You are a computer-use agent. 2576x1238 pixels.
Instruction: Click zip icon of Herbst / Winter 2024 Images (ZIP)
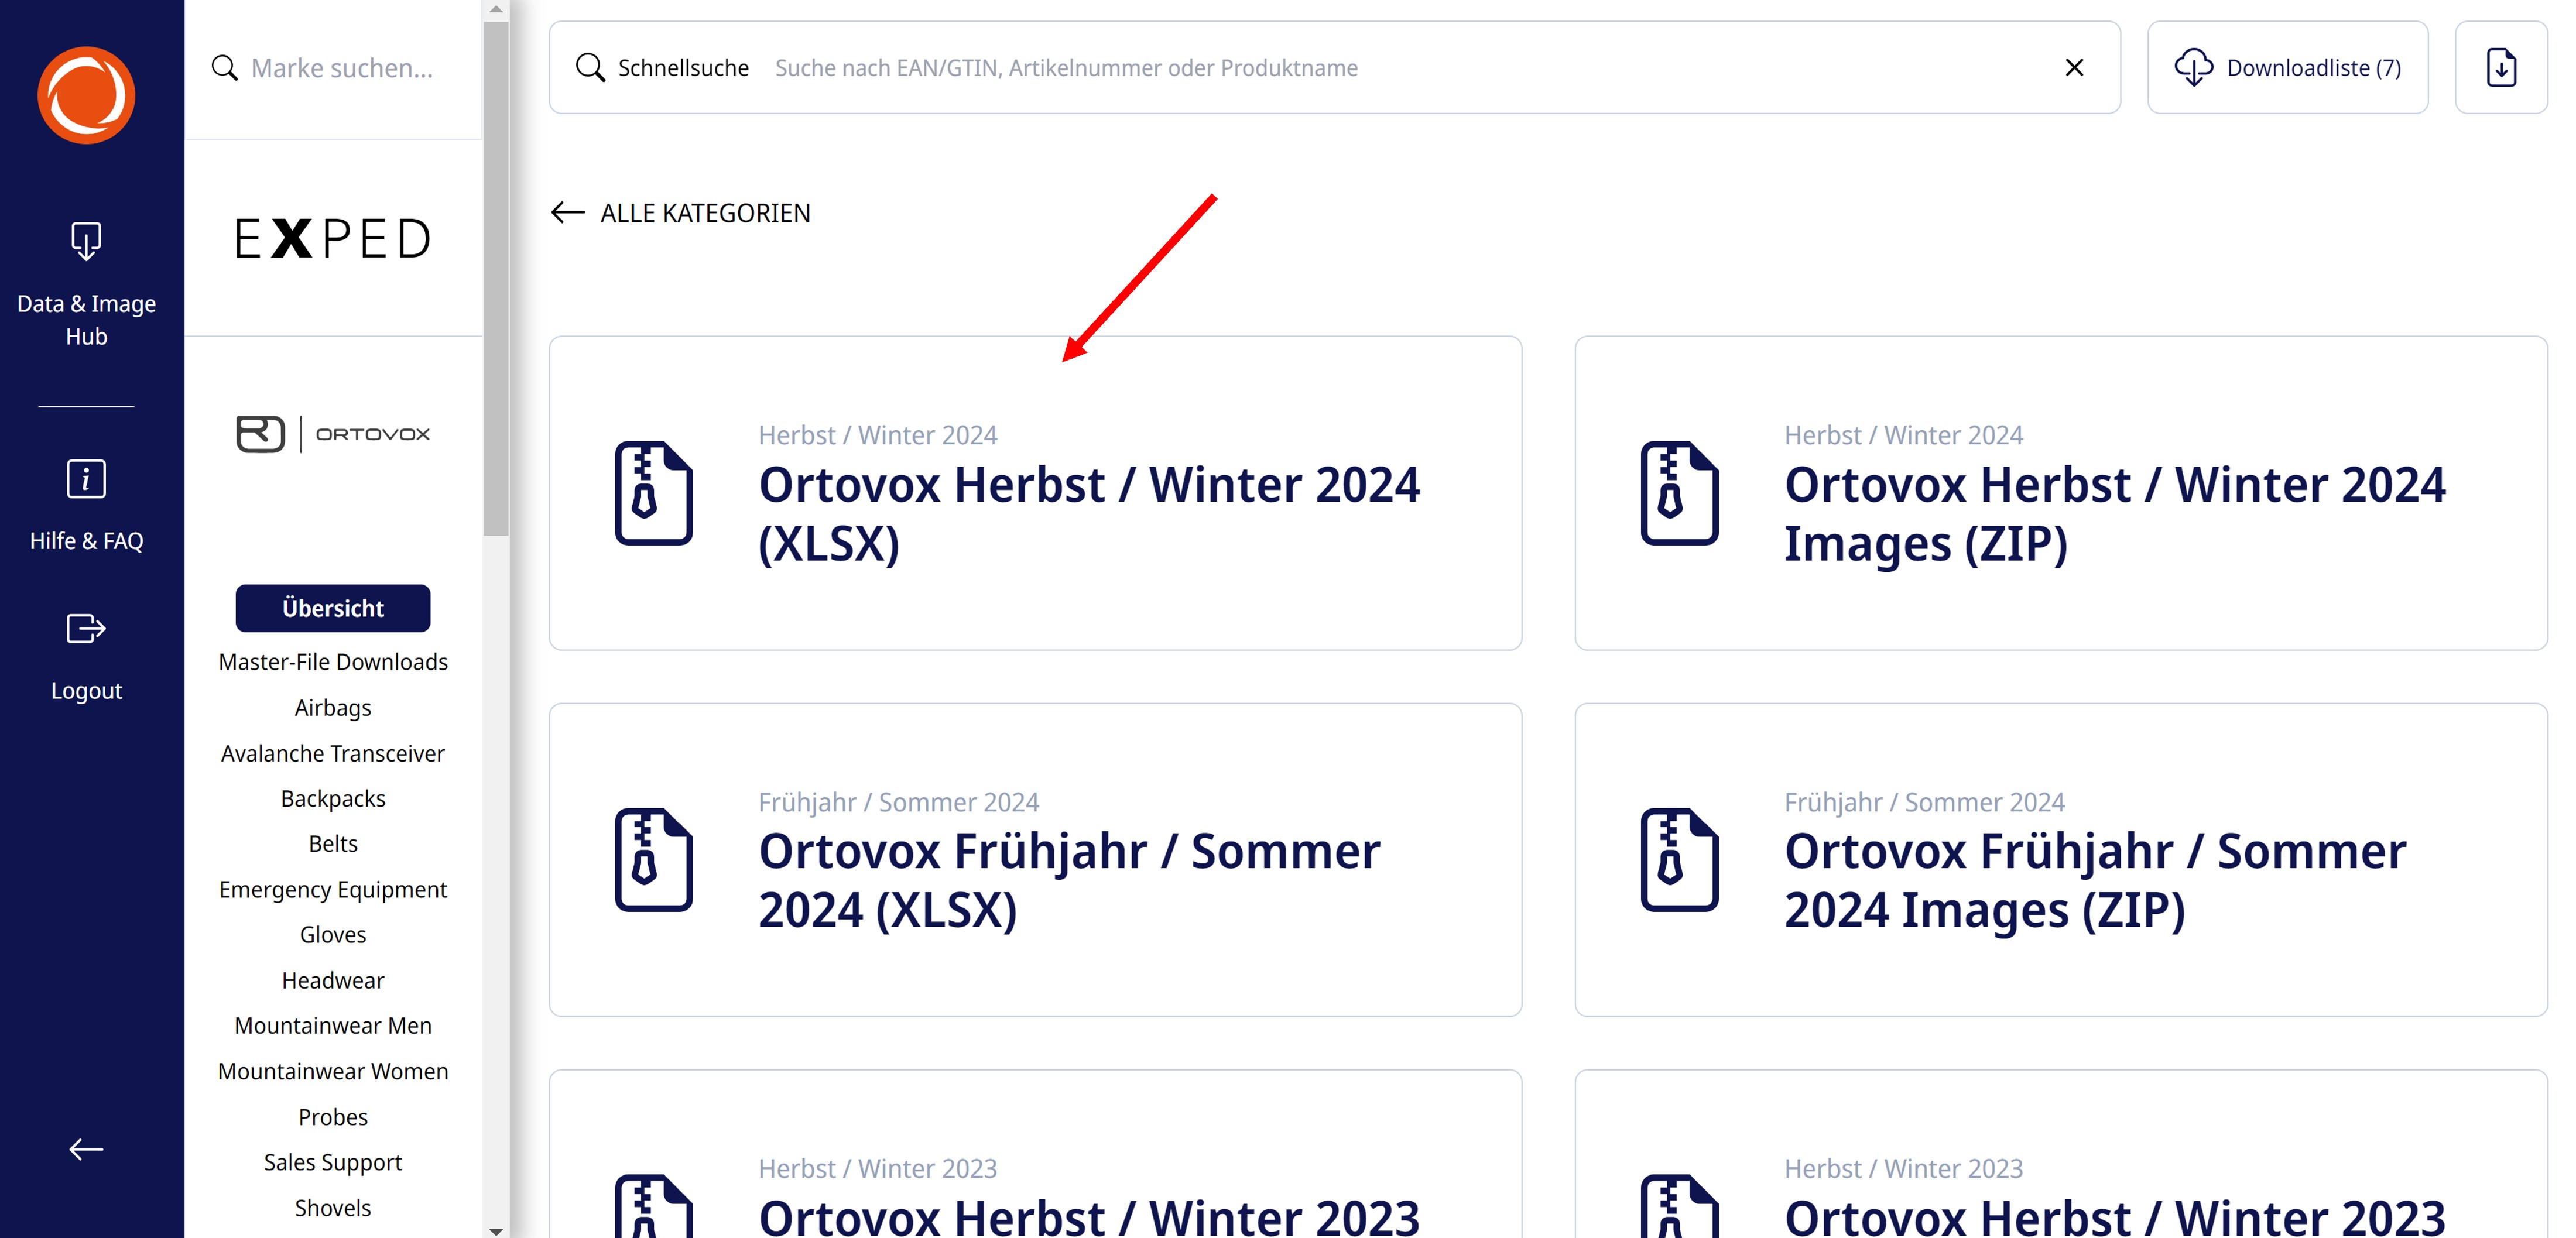(1680, 493)
